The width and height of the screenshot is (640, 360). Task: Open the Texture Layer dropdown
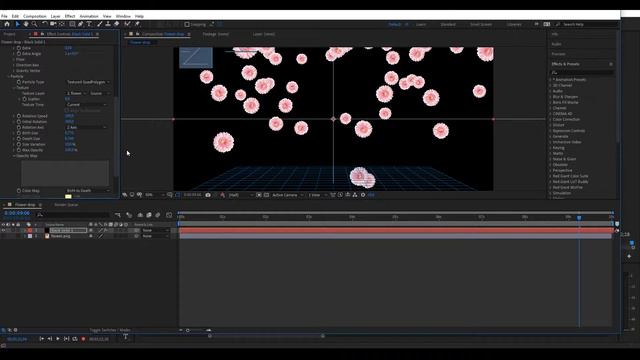point(76,93)
